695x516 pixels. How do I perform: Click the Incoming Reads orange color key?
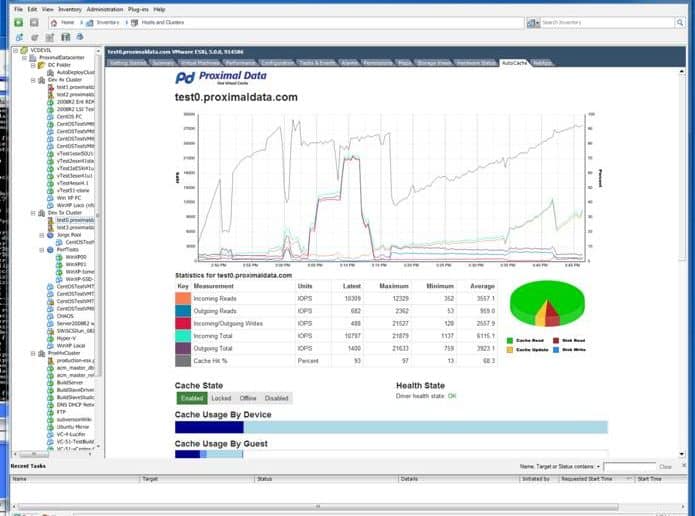pyautogui.click(x=183, y=298)
